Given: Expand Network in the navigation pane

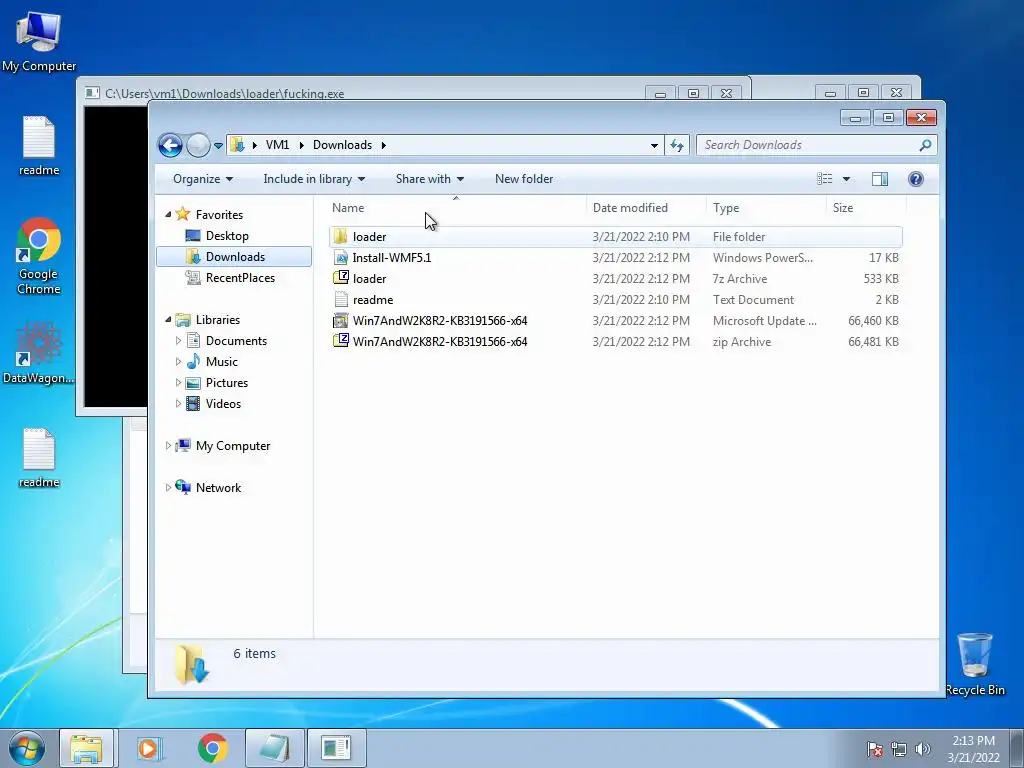Looking at the screenshot, I should coord(168,487).
